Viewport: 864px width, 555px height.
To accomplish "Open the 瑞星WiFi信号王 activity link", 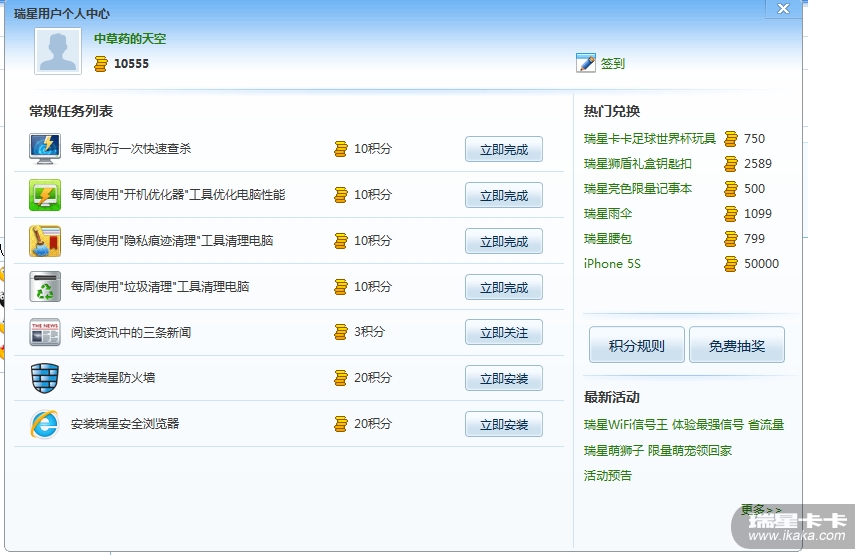I will 683,424.
